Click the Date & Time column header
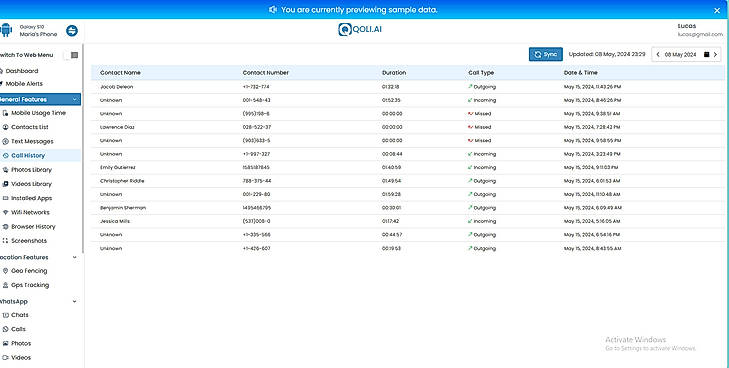 [x=580, y=73]
